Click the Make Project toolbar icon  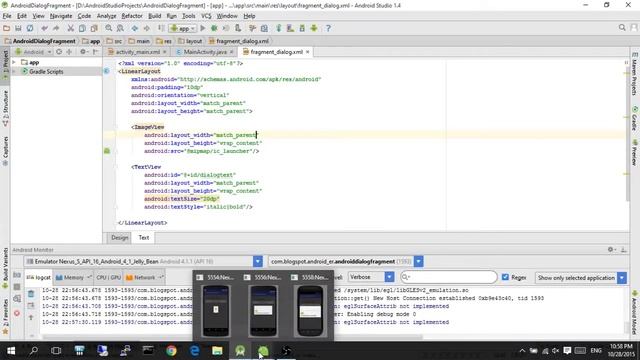(x=161, y=28)
